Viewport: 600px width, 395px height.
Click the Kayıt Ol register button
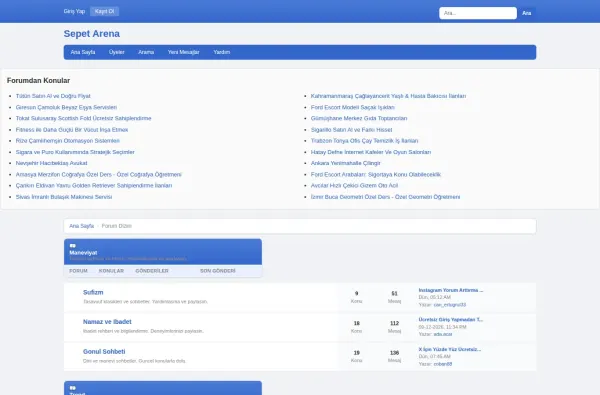tap(104, 11)
